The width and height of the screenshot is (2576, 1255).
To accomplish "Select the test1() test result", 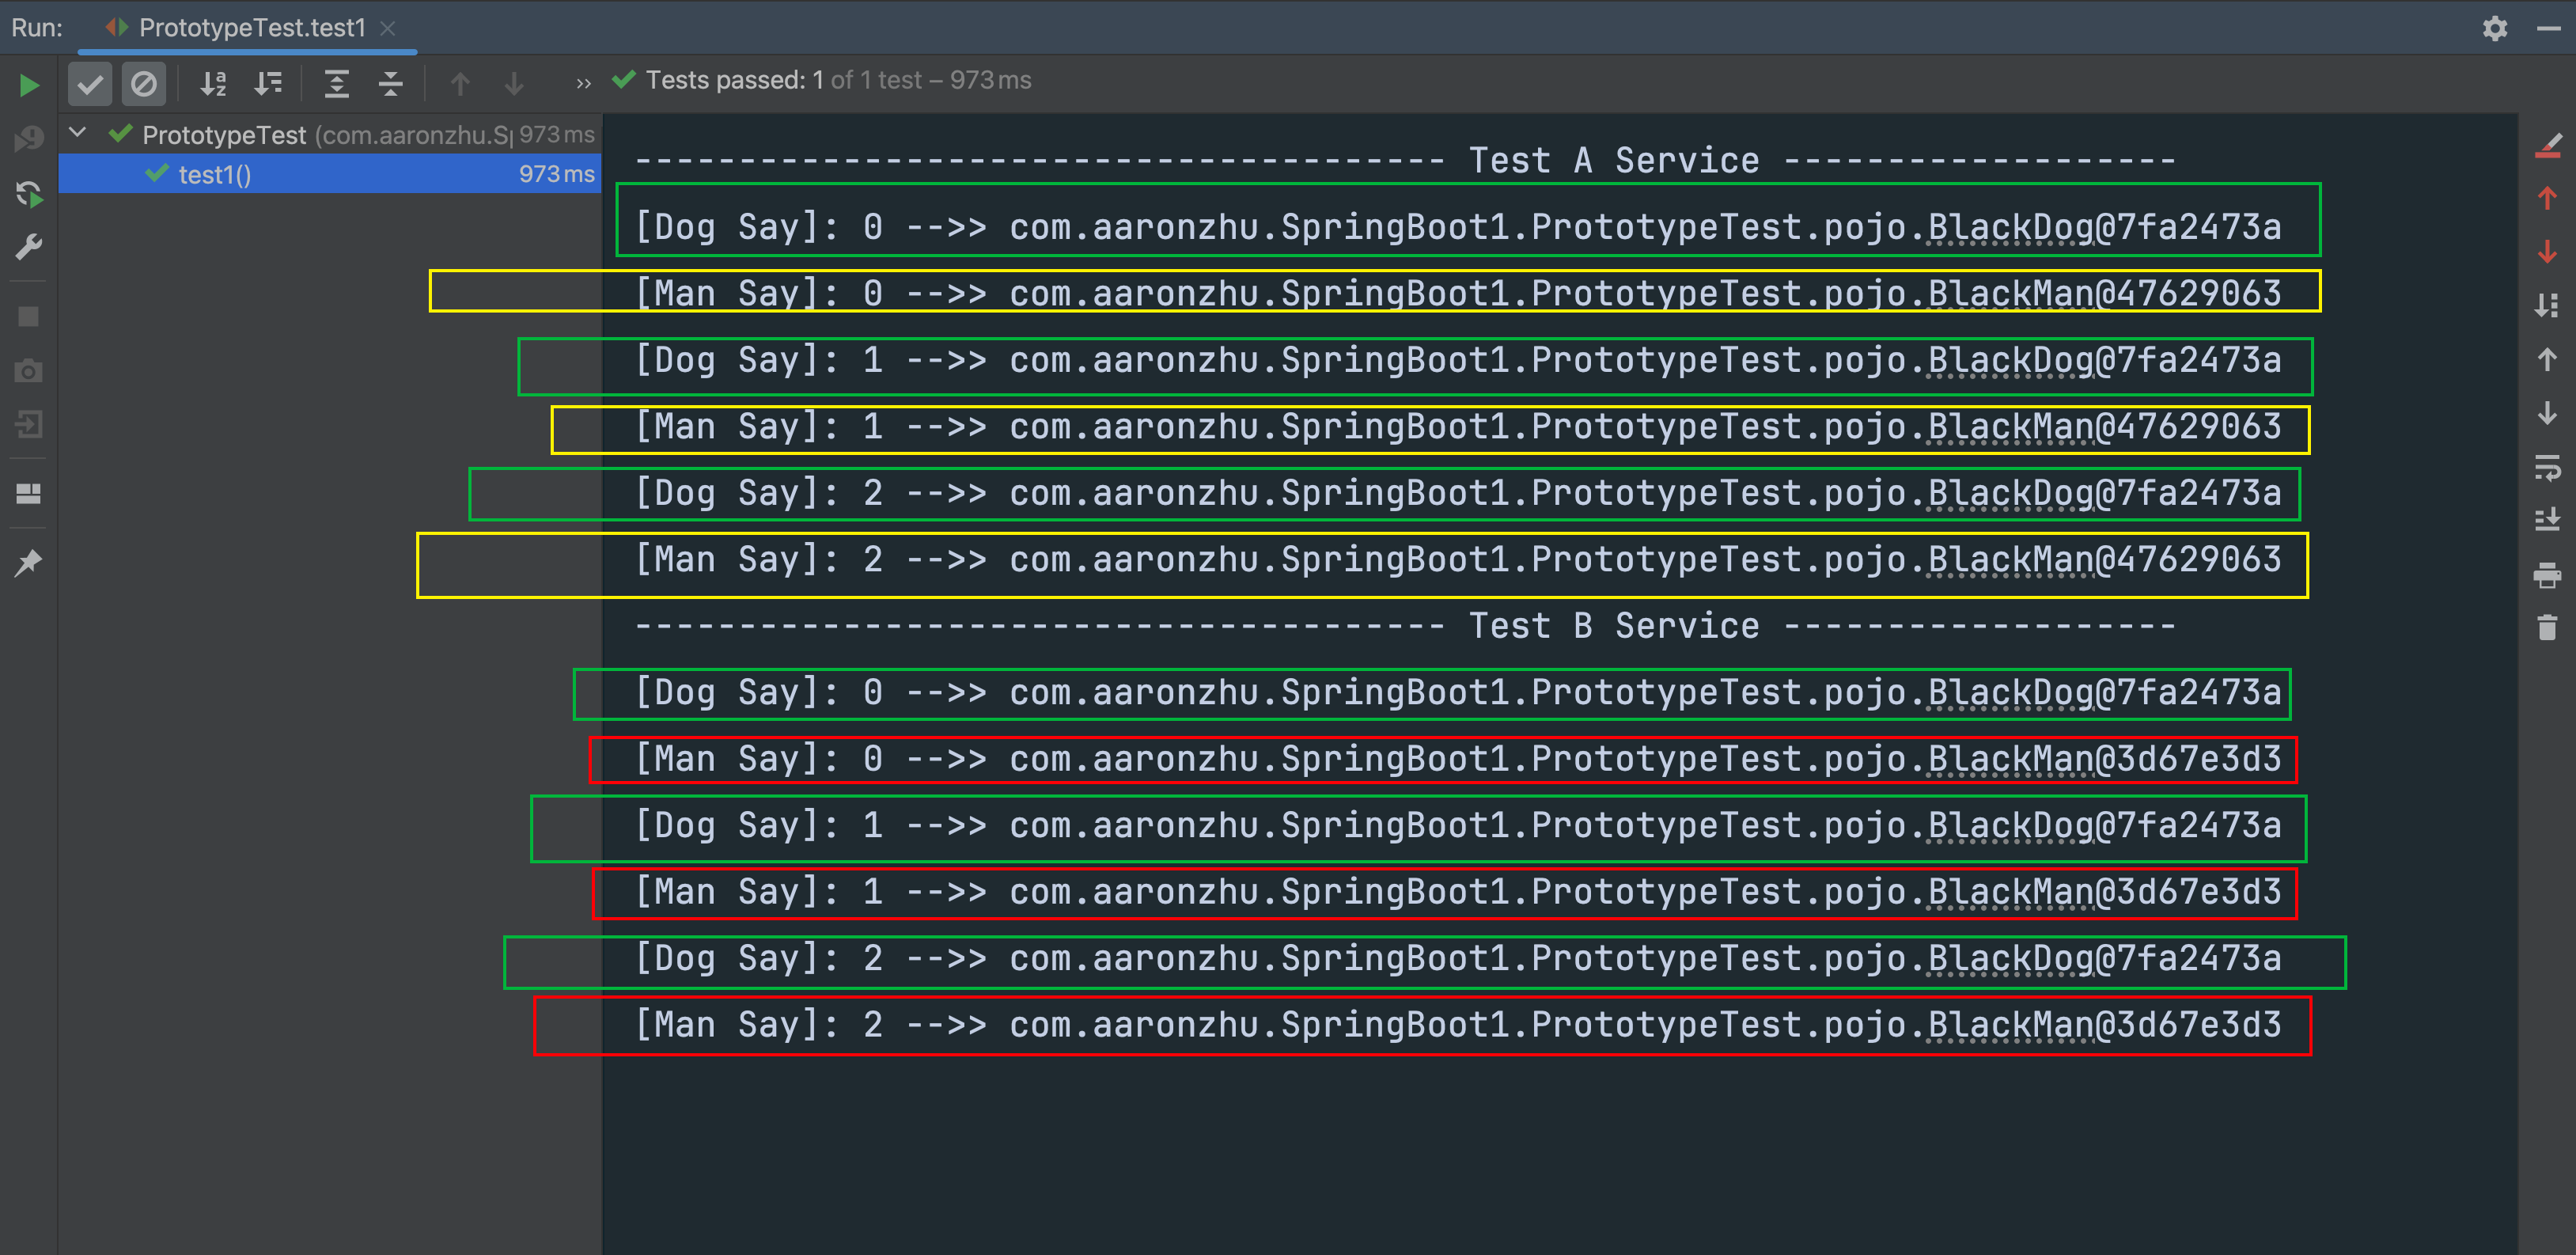I will click(x=214, y=175).
